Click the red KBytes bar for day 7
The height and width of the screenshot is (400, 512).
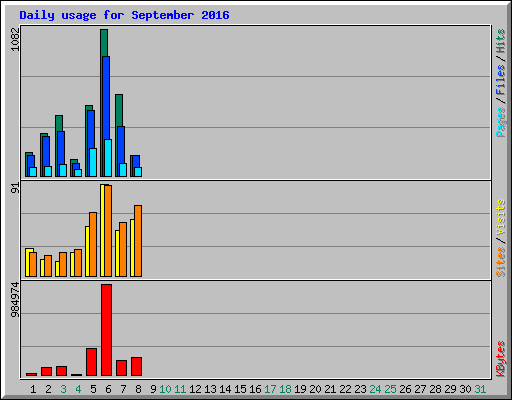pos(121,368)
